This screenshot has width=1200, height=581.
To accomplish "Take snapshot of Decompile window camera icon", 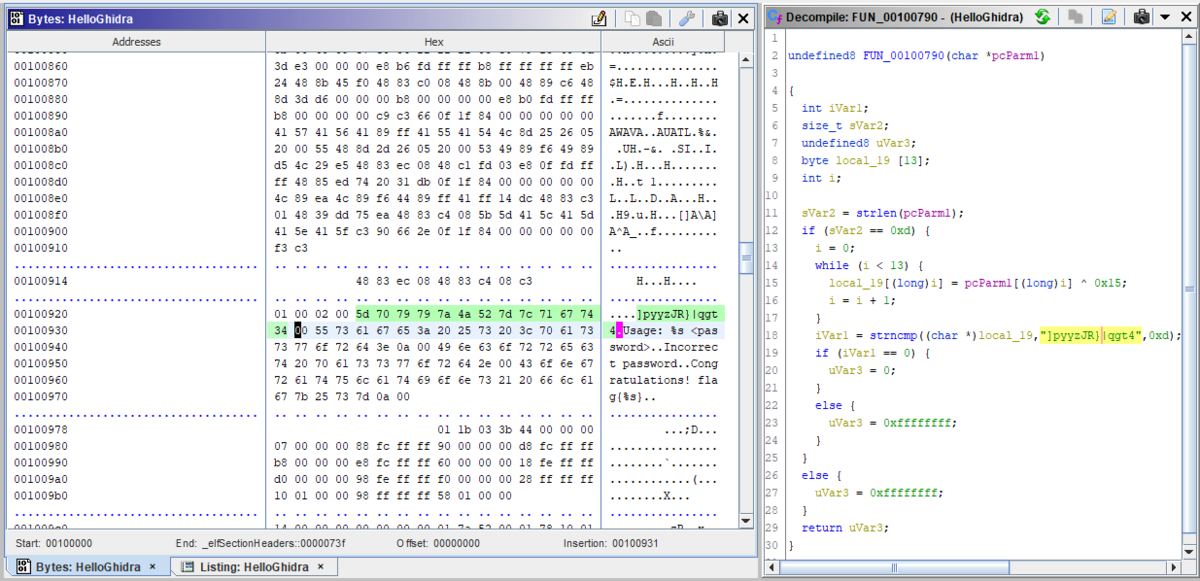I will (x=1141, y=17).
